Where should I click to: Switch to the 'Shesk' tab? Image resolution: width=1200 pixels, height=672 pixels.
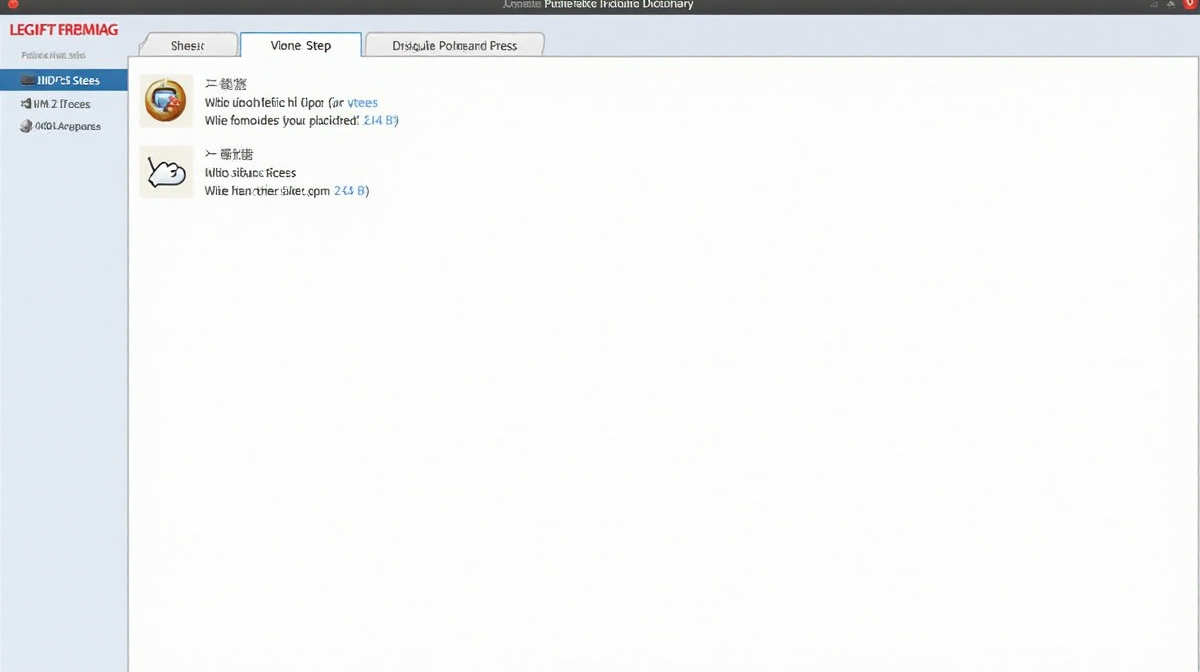click(187, 45)
